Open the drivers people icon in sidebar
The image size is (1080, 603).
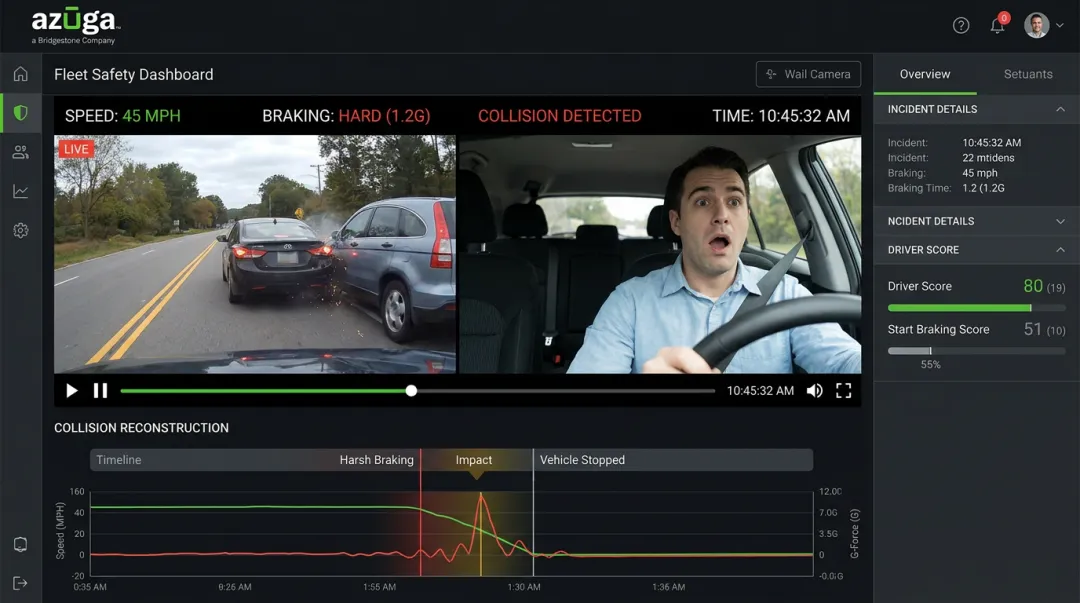click(x=21, y=152)
